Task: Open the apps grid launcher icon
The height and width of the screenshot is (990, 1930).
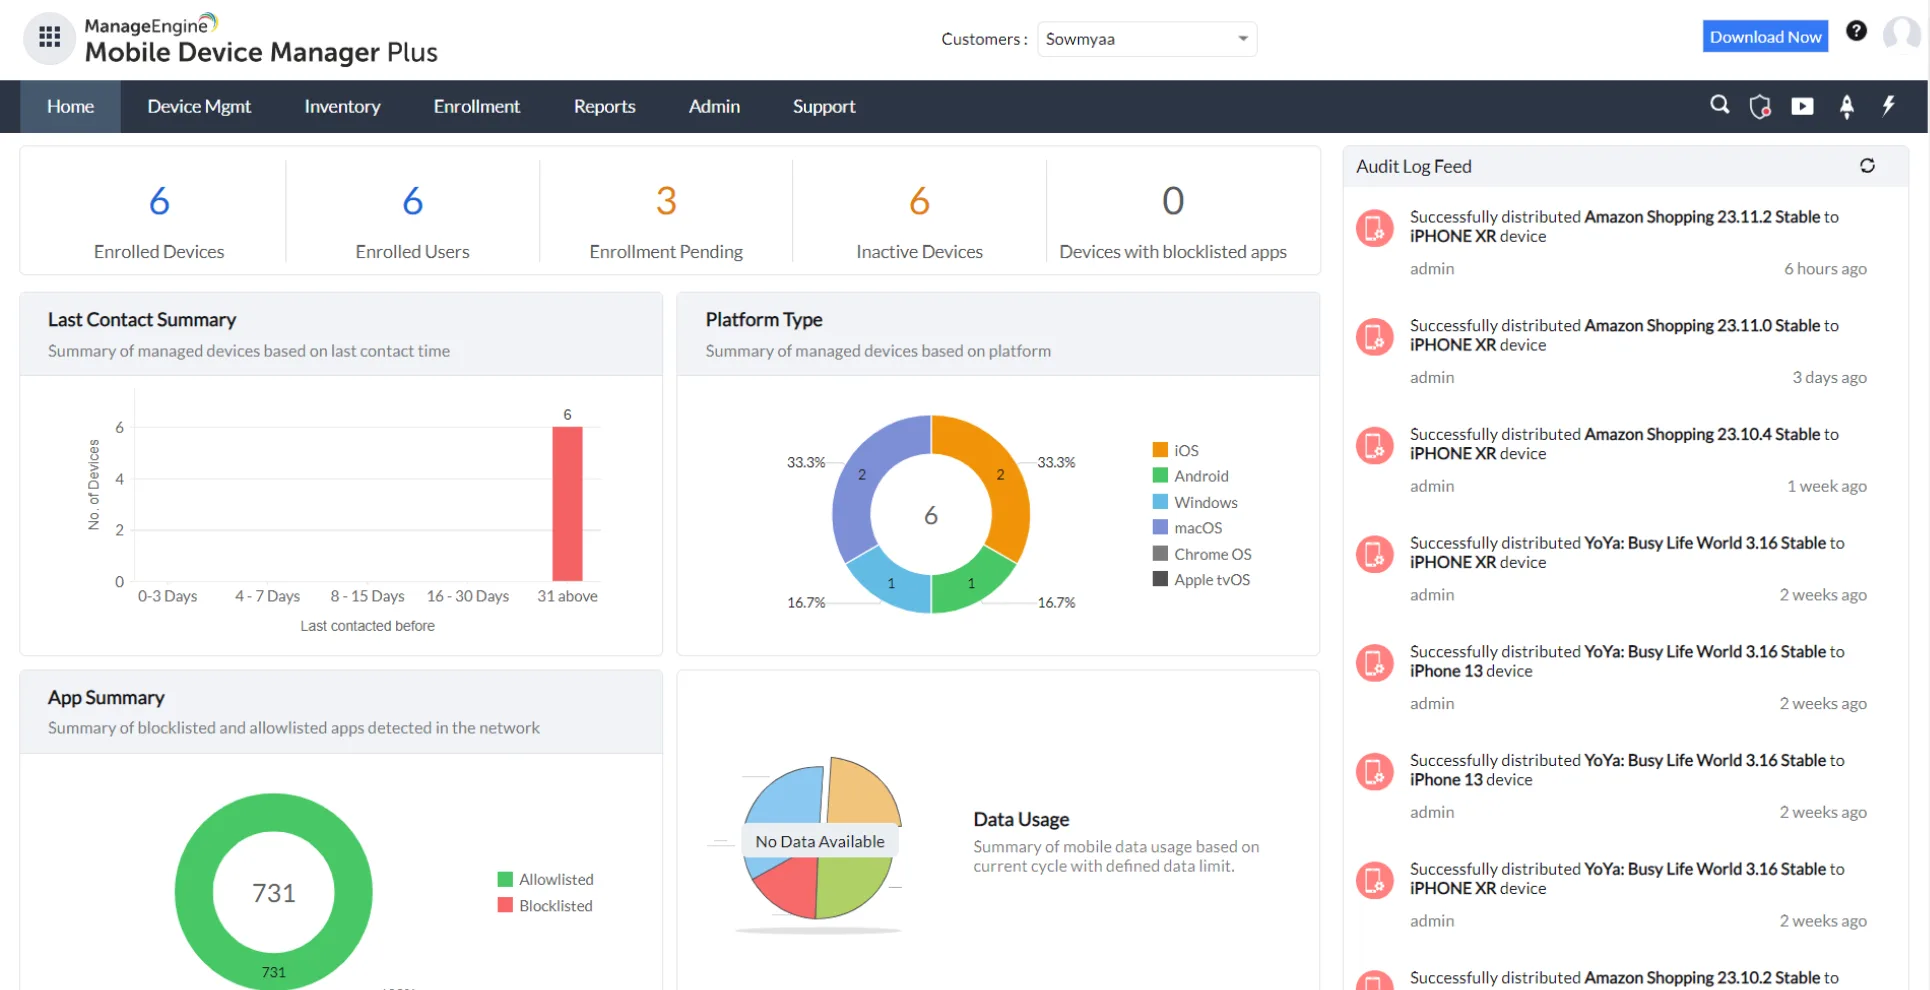Action: click(x=49, y=38)
